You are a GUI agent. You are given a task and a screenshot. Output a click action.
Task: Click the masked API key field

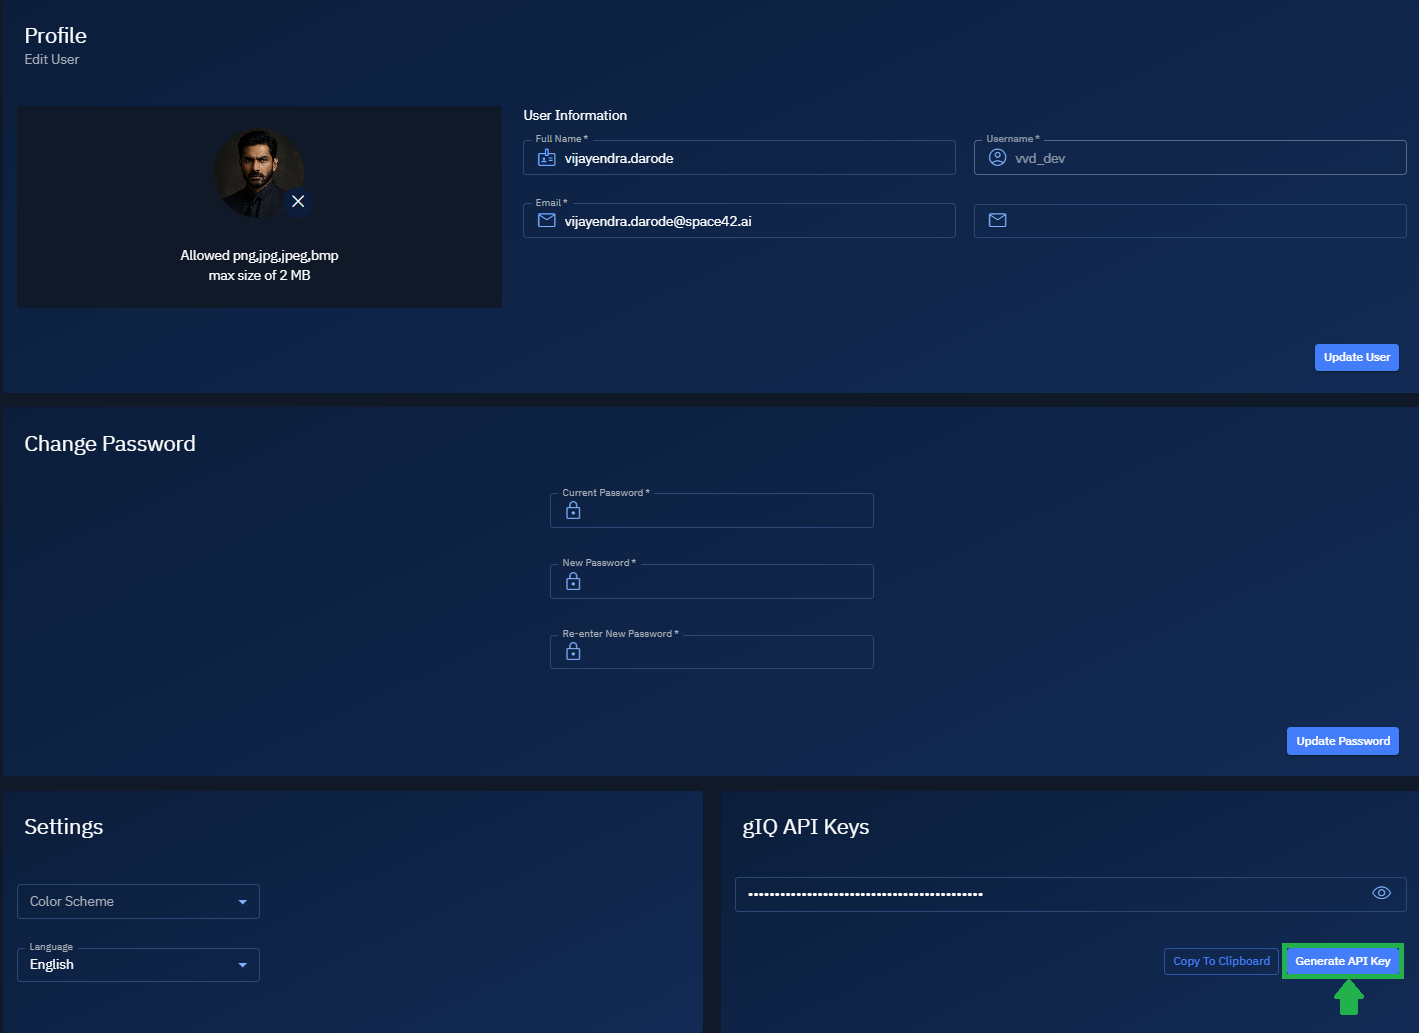tap(1000, 893)
